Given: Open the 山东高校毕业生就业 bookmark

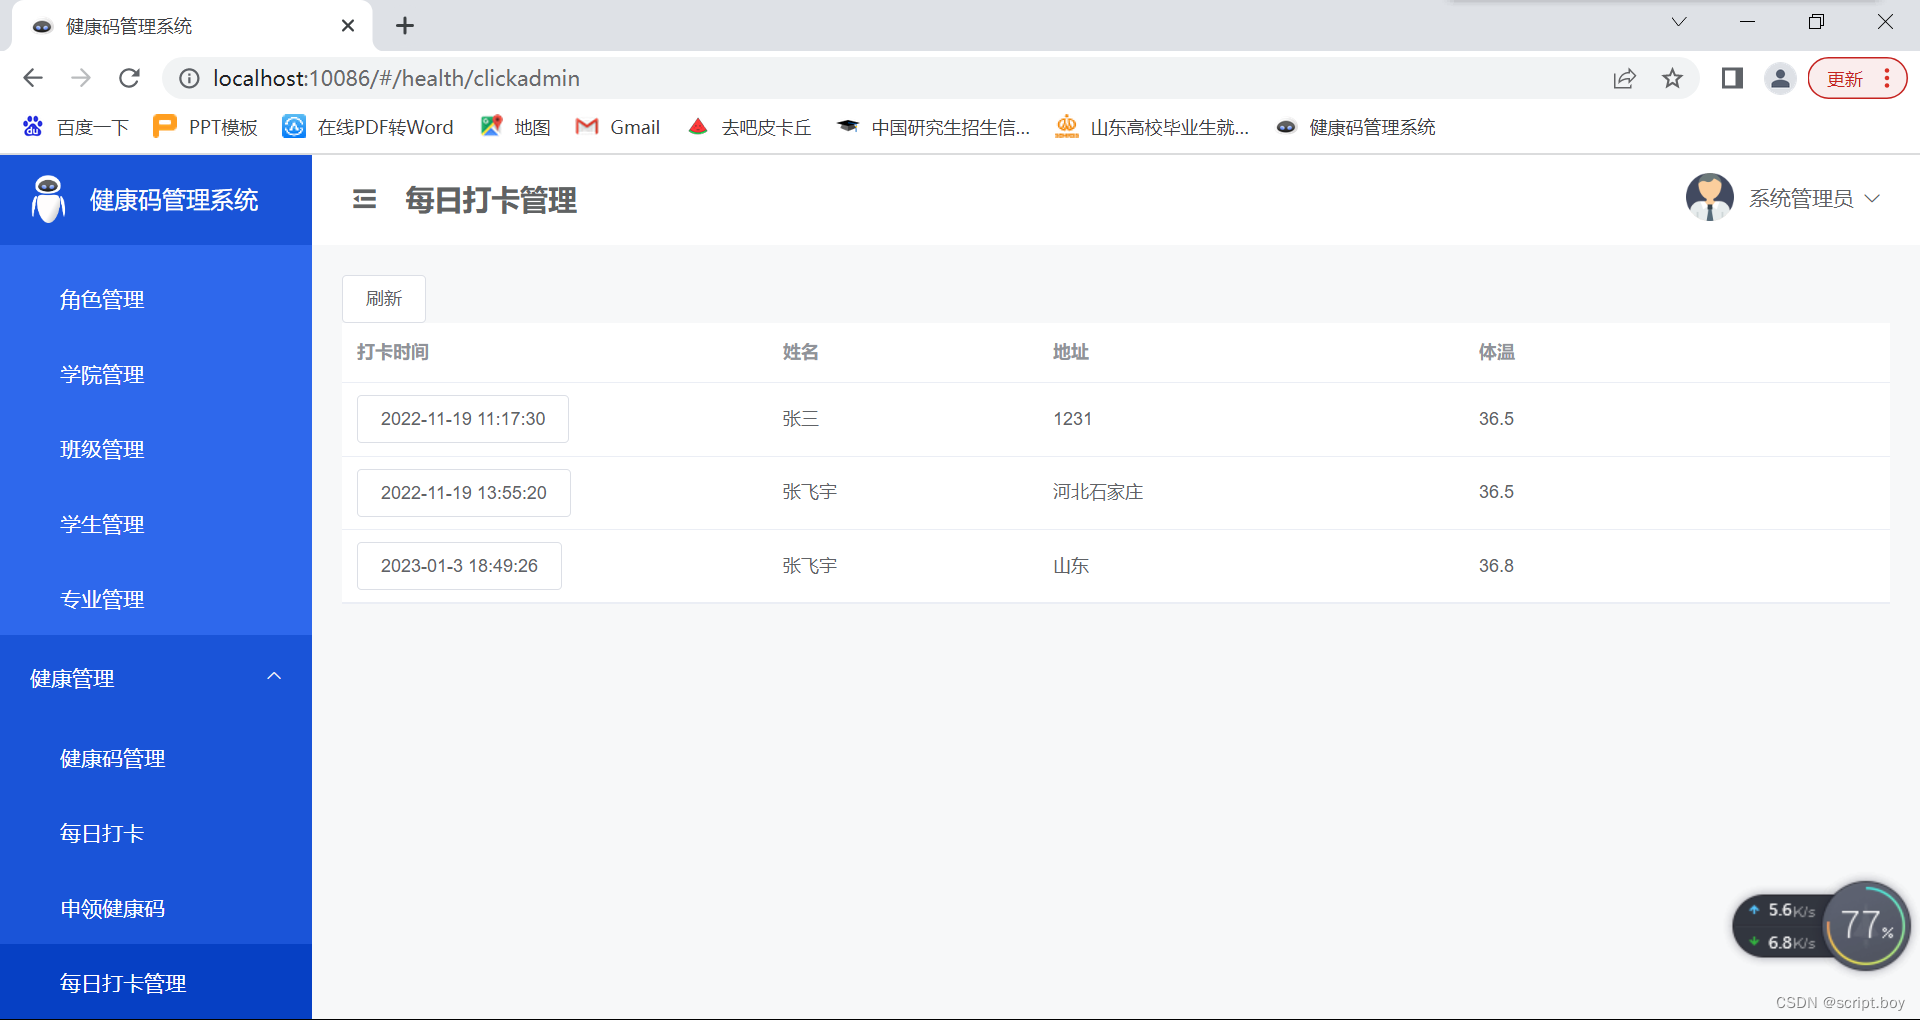Looking at the screenshot, I should [1152, 127].
